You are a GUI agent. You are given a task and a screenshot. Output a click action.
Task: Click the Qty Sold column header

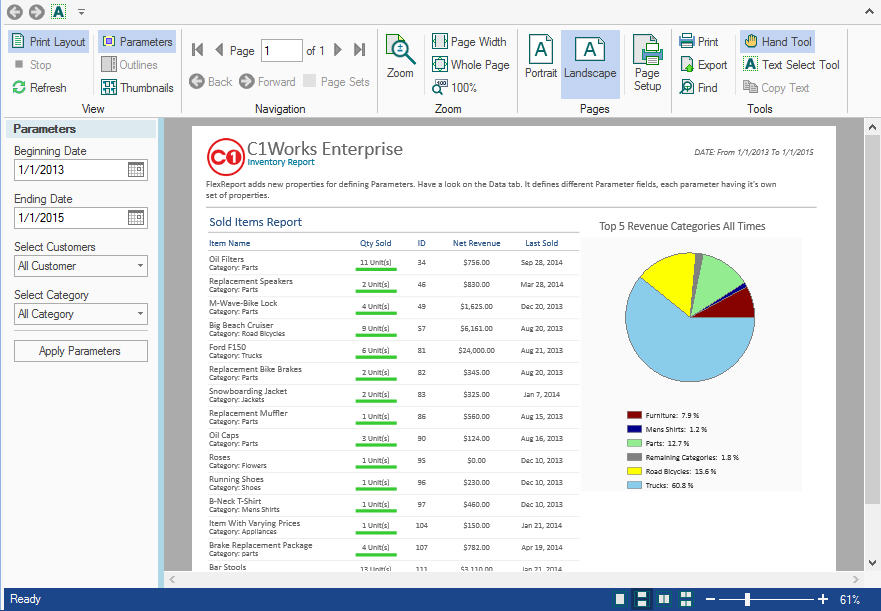[x=375, y=243]
